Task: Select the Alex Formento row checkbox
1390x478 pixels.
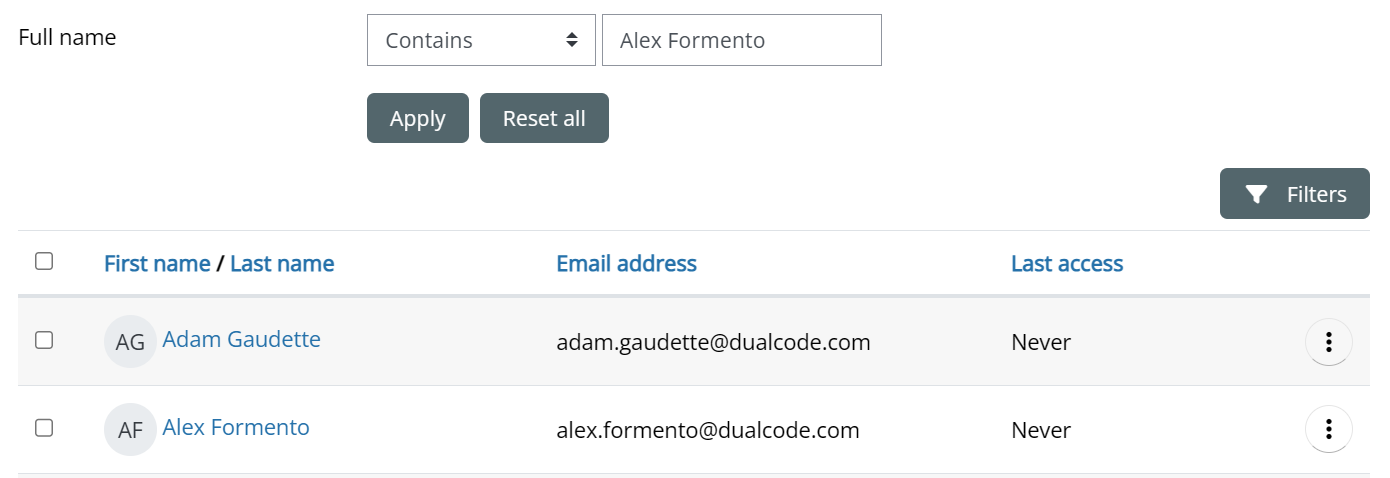Action: pos(44,428)
